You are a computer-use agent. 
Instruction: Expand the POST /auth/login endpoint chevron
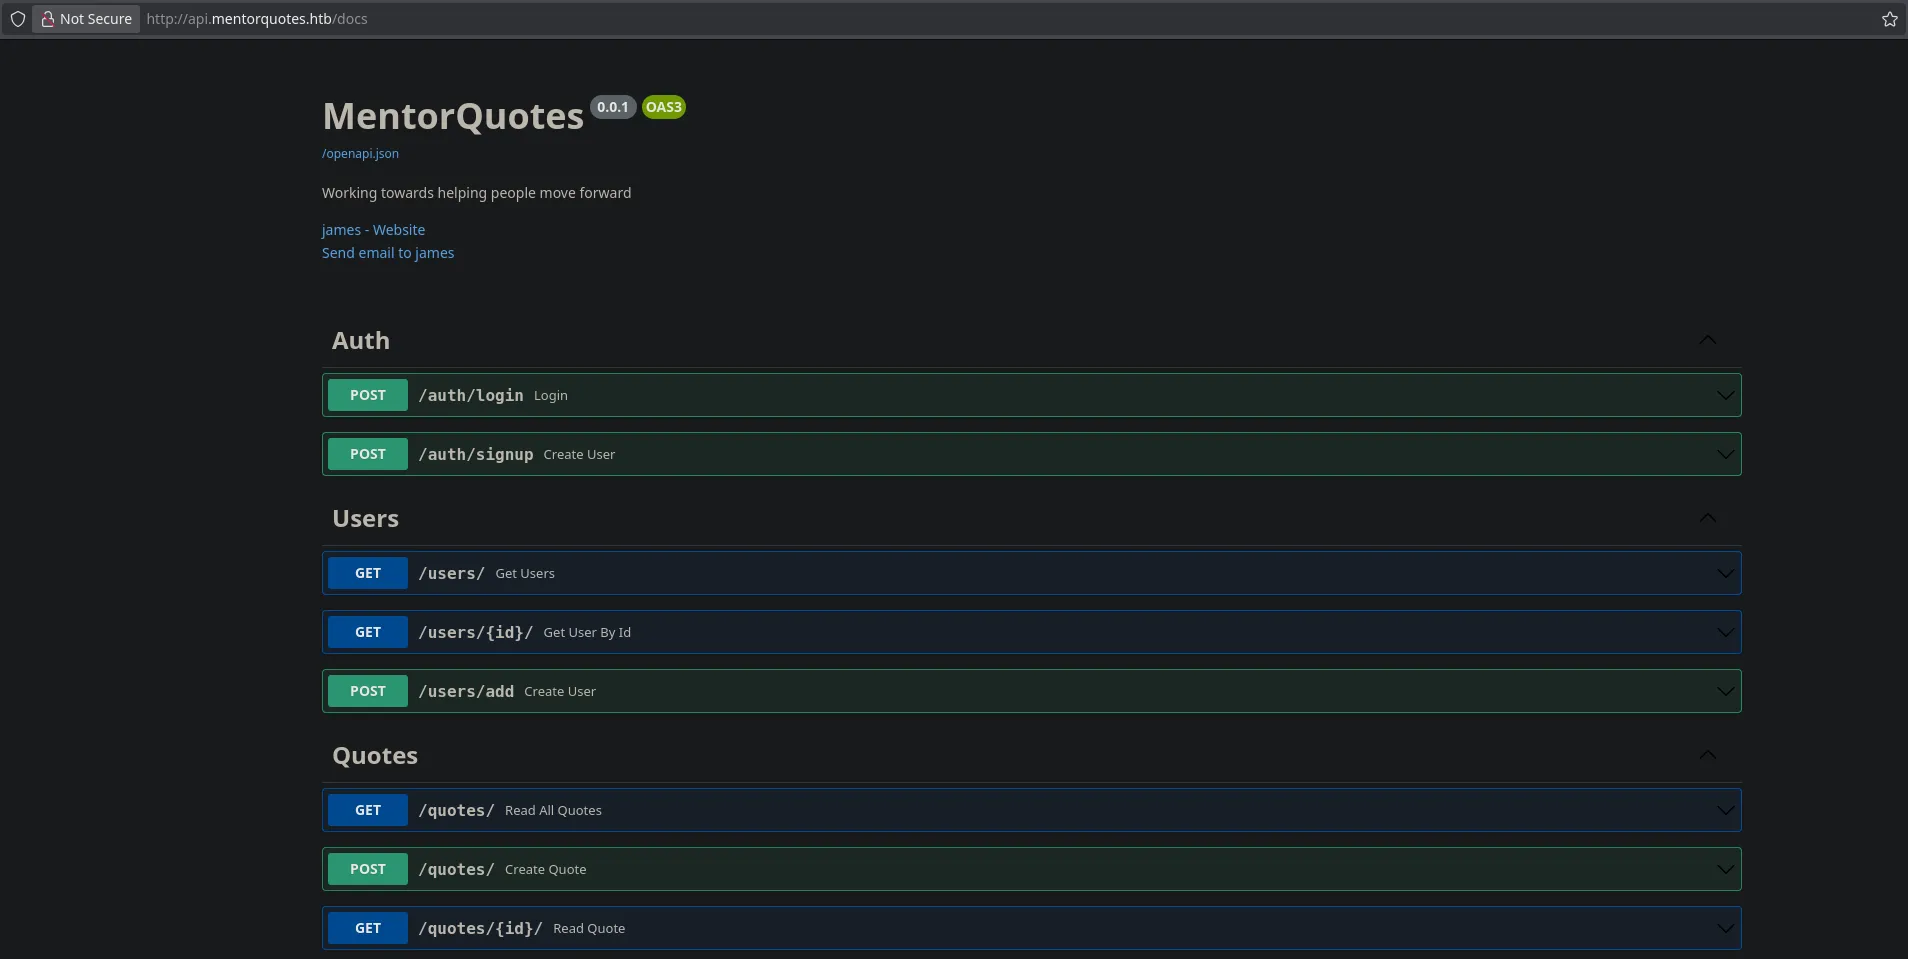[1725, 395]
